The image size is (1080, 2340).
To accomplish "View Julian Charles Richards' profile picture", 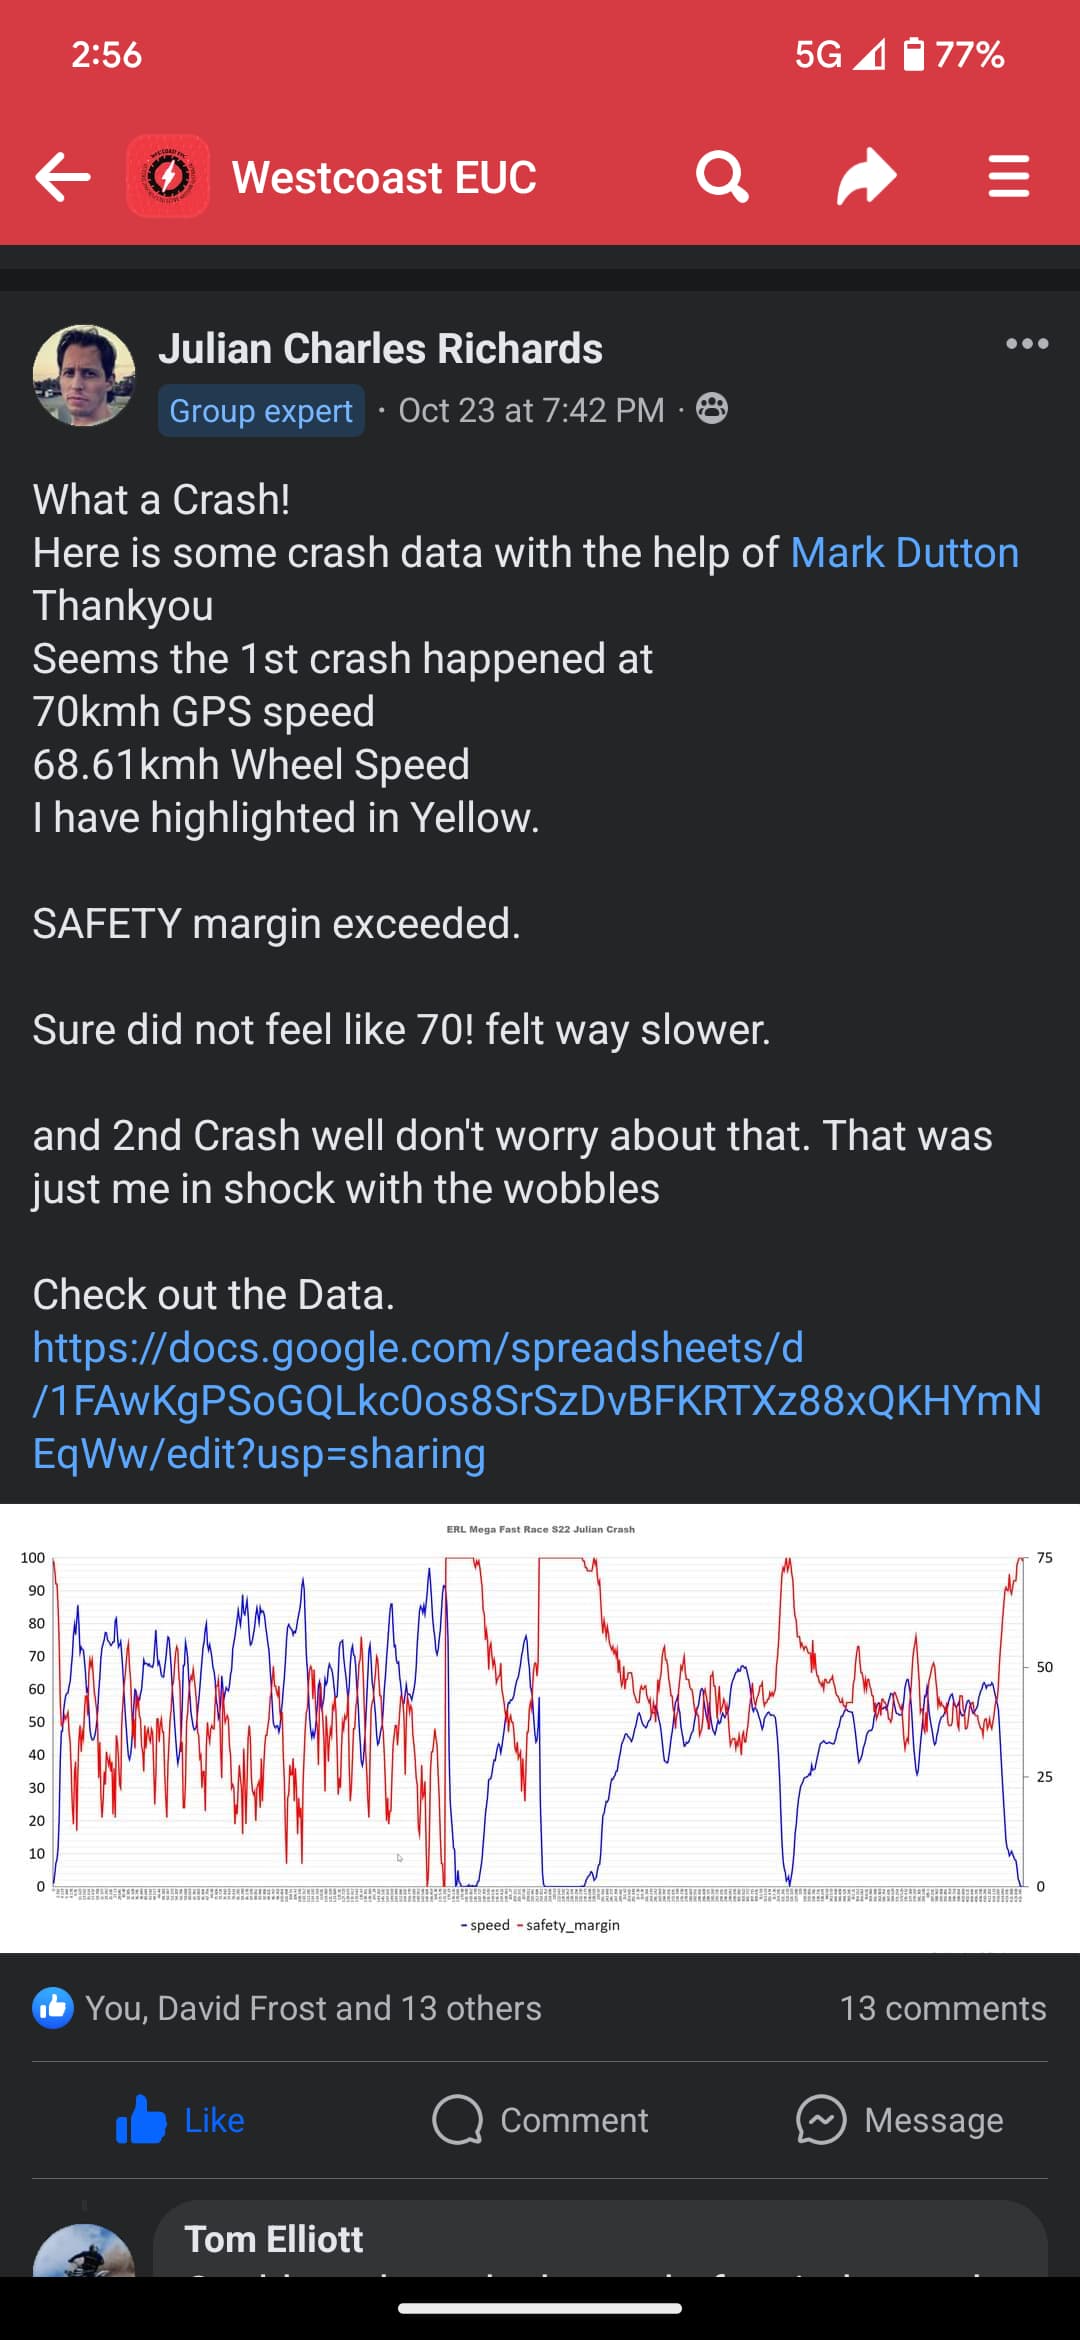I will [84, 376].
